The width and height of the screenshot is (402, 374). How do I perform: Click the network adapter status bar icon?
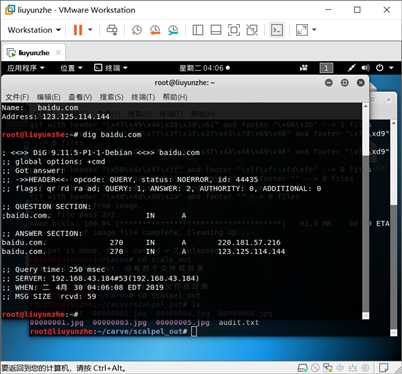coord(328,368)
